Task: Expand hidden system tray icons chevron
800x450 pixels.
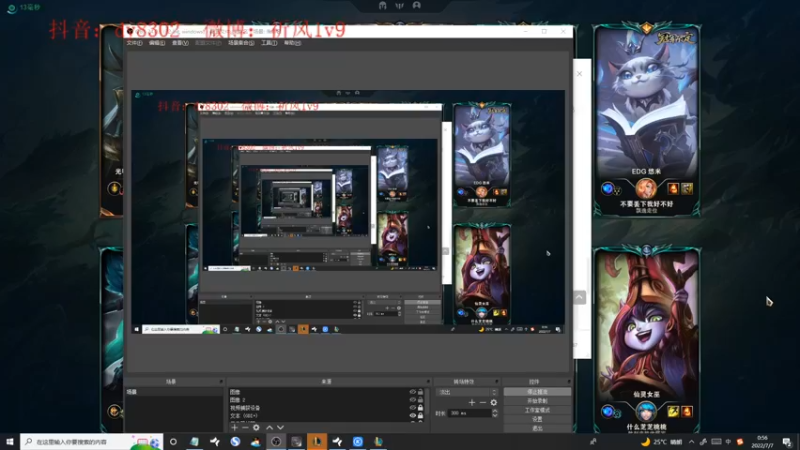Action: pos(691,442)
